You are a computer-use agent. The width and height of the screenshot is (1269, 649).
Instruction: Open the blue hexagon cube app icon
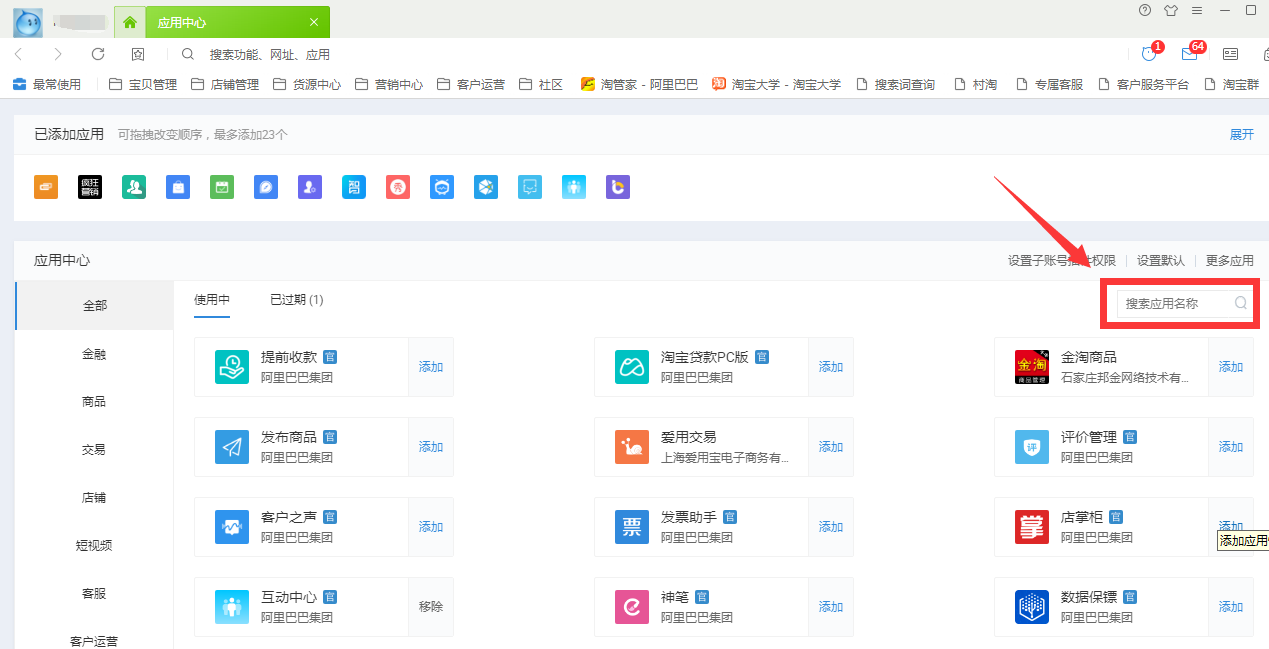coord(486,187)
